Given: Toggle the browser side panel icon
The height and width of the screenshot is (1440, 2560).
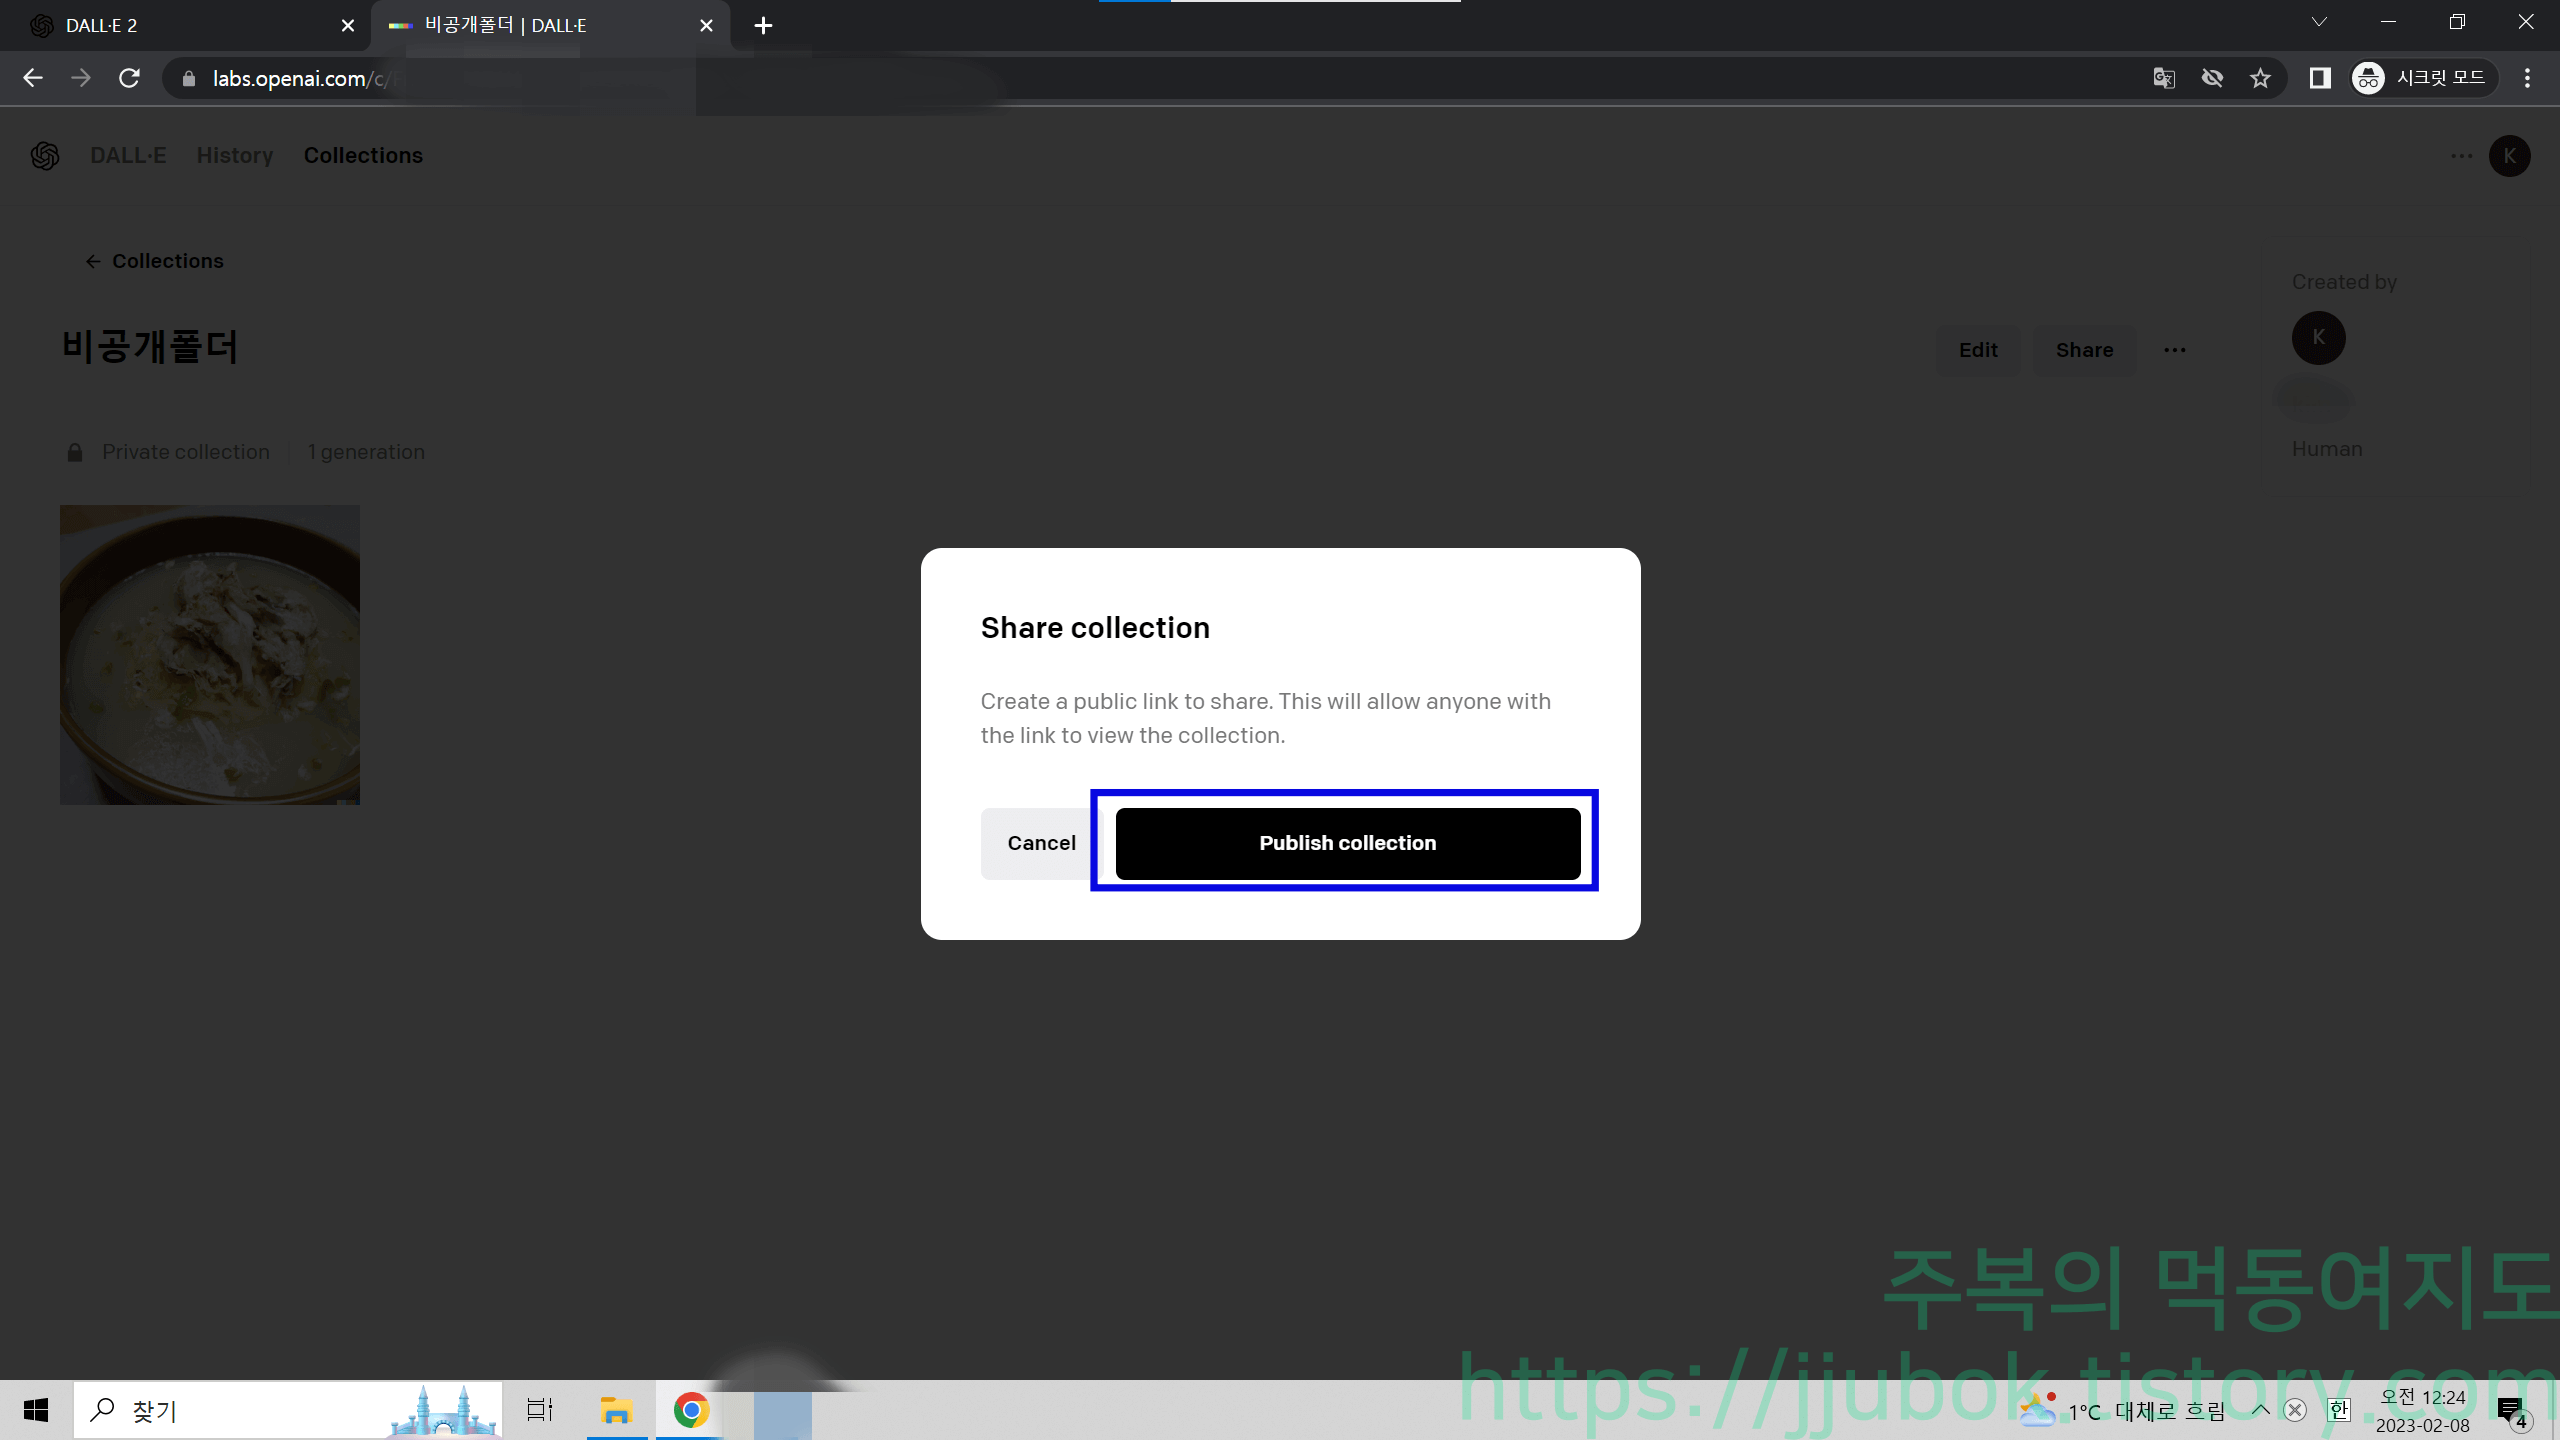Looking at the screenshot, I should point(2320,78).
